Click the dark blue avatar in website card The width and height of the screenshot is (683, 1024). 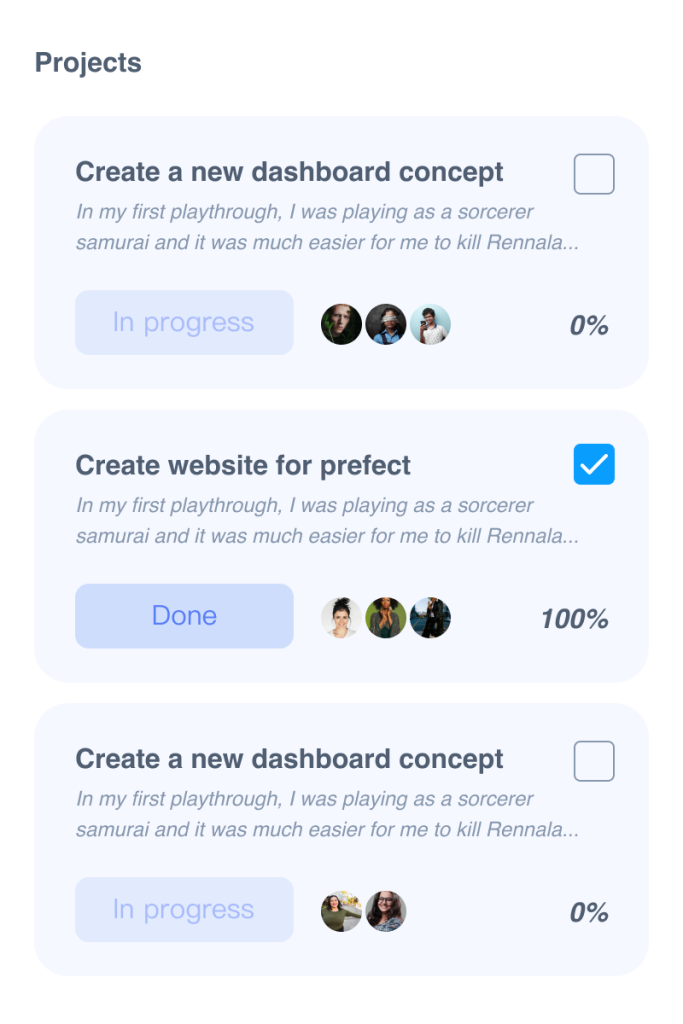pyautogui.click(x=430, y=617)
